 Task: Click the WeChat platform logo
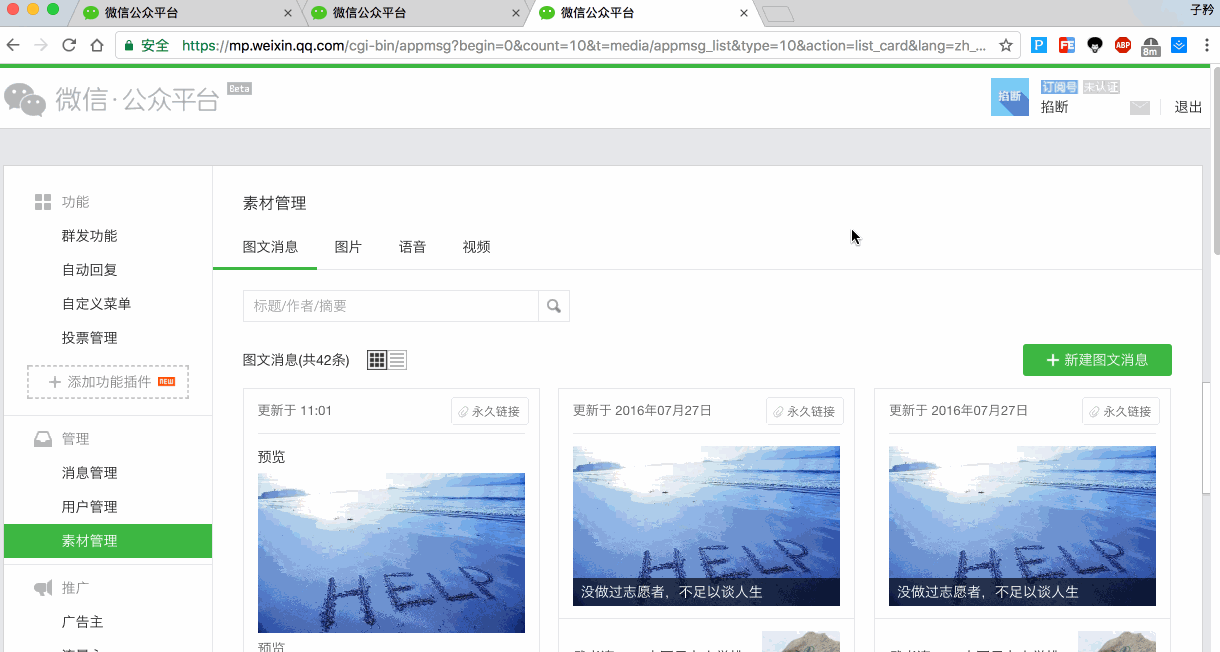(112, 99)
